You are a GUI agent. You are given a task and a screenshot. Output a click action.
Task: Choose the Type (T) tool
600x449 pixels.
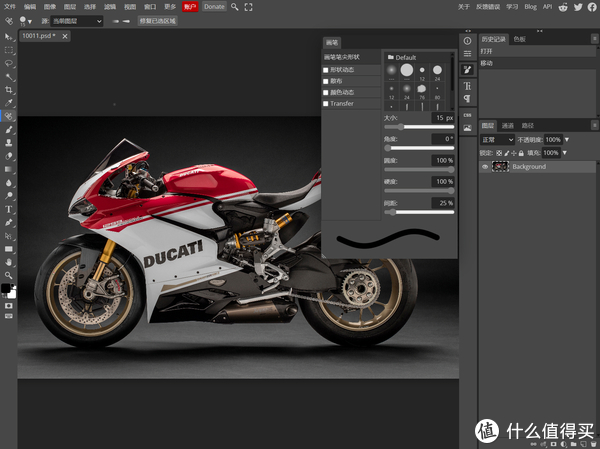(x=9, y=209)
